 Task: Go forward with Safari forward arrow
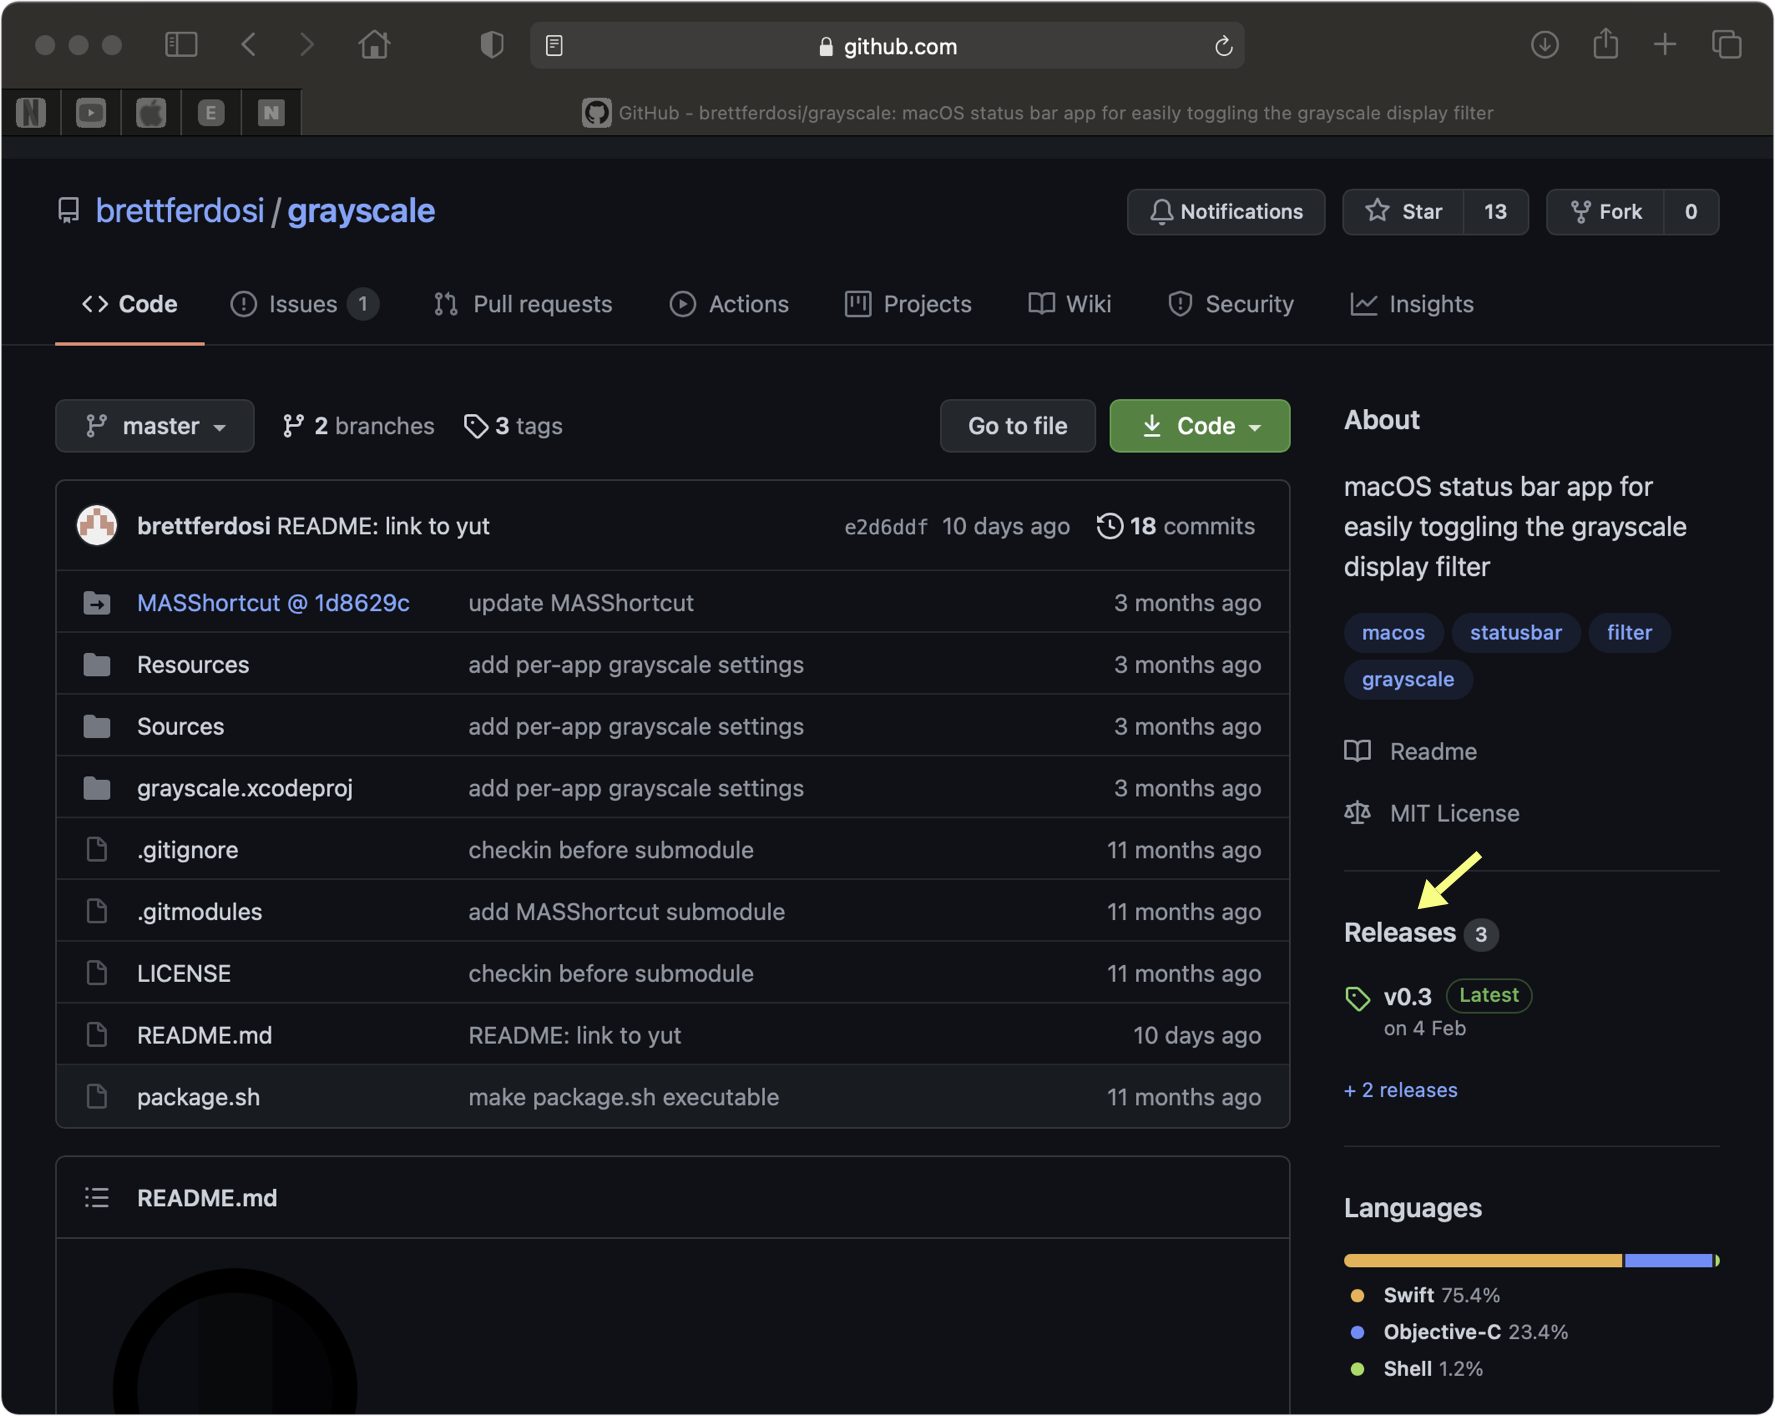click(306, 45)
